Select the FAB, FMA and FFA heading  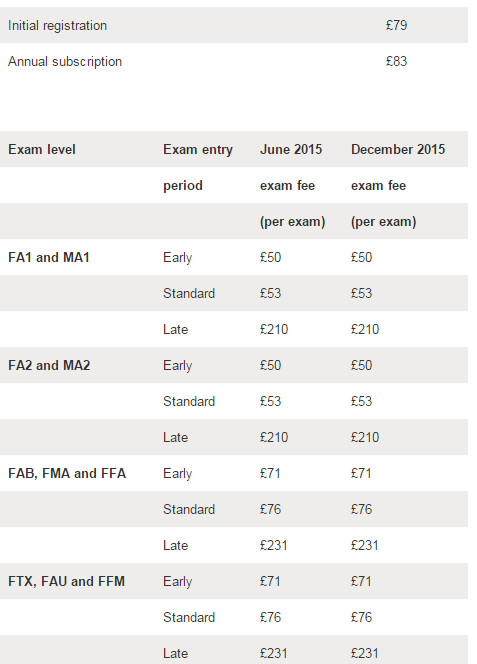[x=67, y=473]
